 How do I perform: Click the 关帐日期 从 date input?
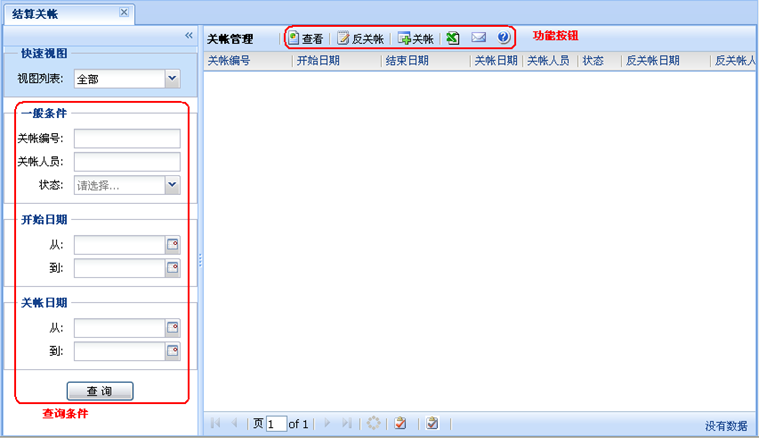pos(120,328)
